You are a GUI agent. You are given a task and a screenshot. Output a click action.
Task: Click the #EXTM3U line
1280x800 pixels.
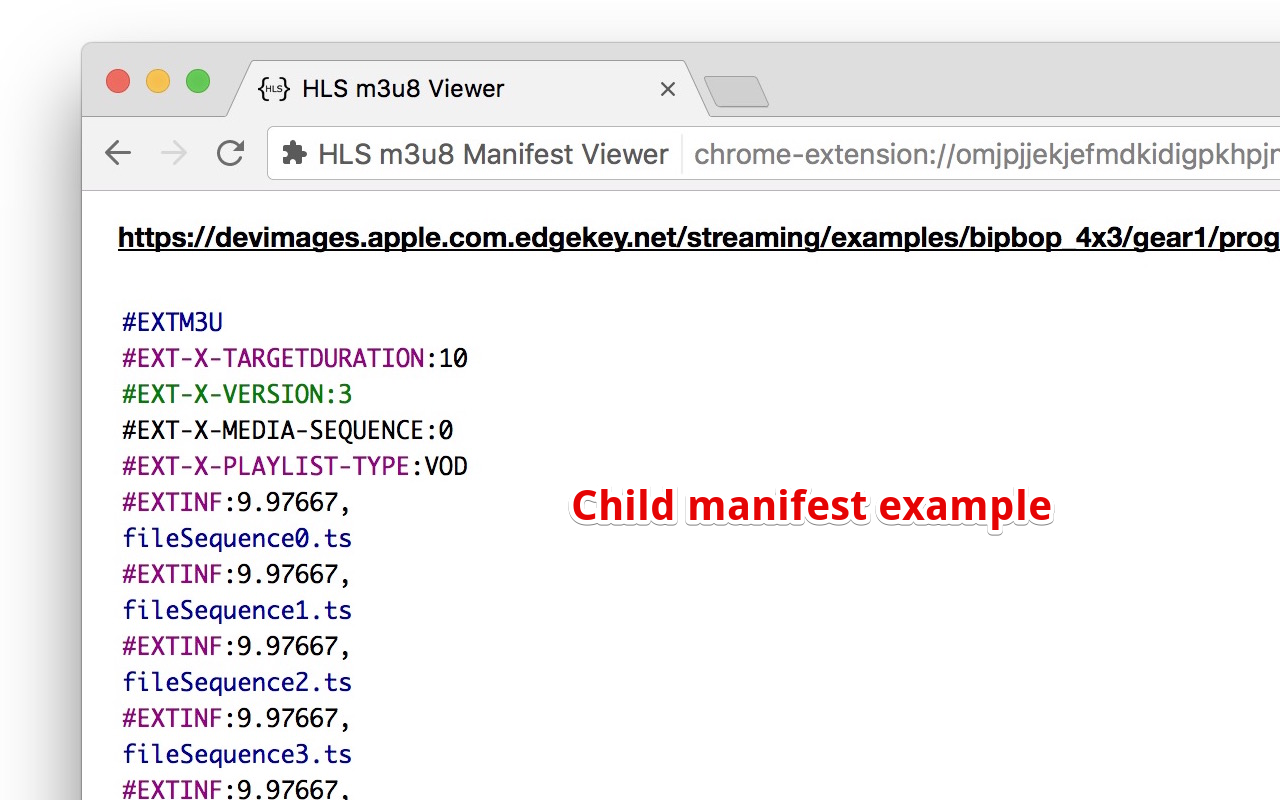[172, 322]
